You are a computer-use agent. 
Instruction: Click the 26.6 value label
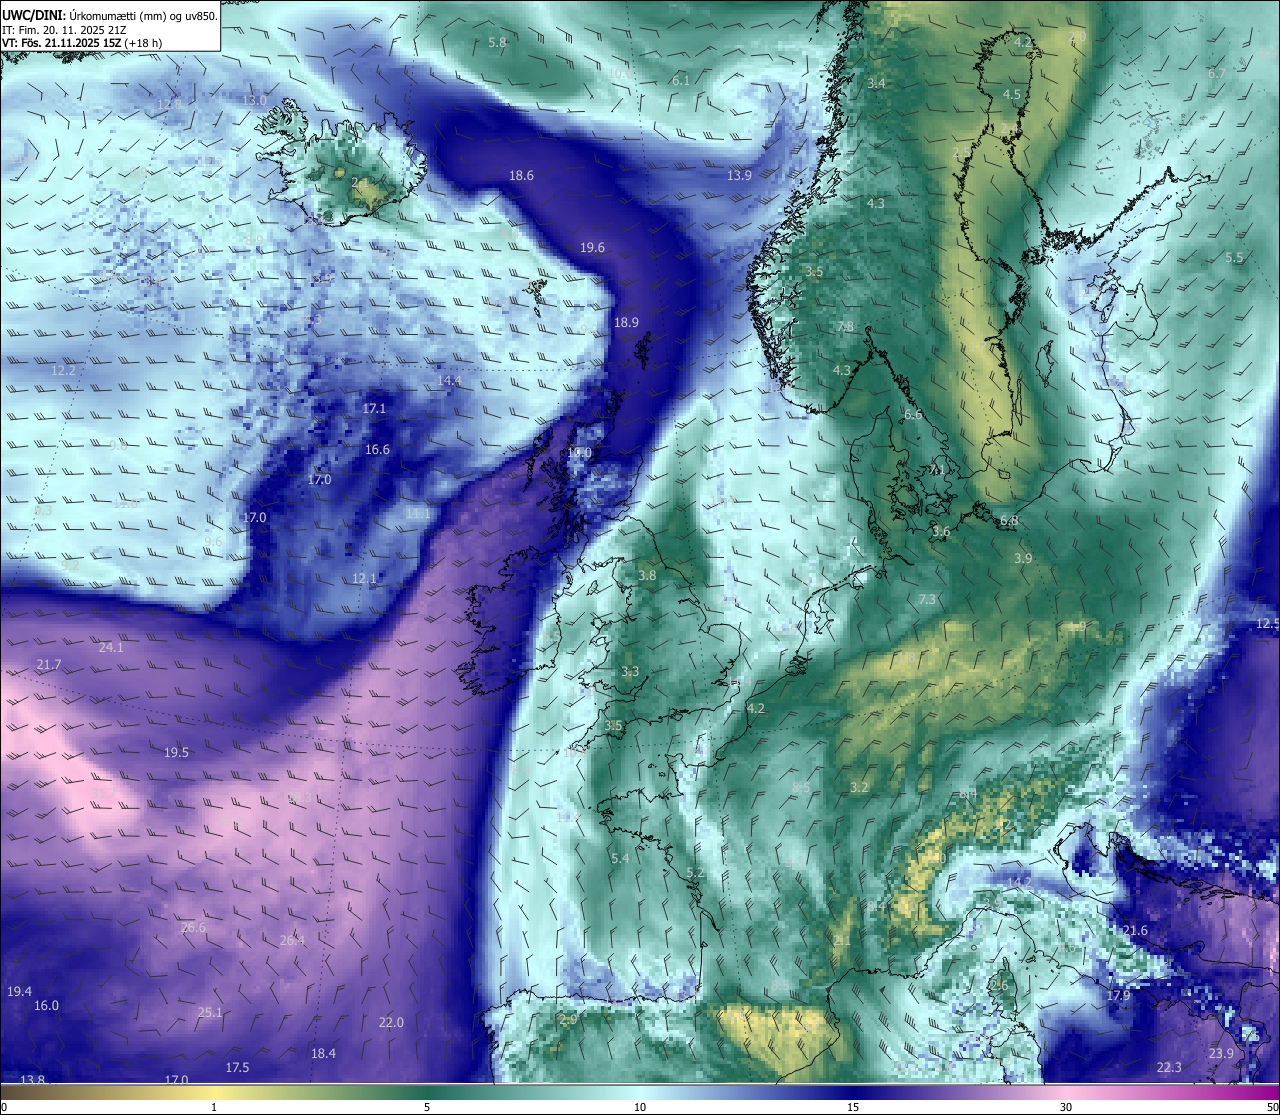pos(193,927)
